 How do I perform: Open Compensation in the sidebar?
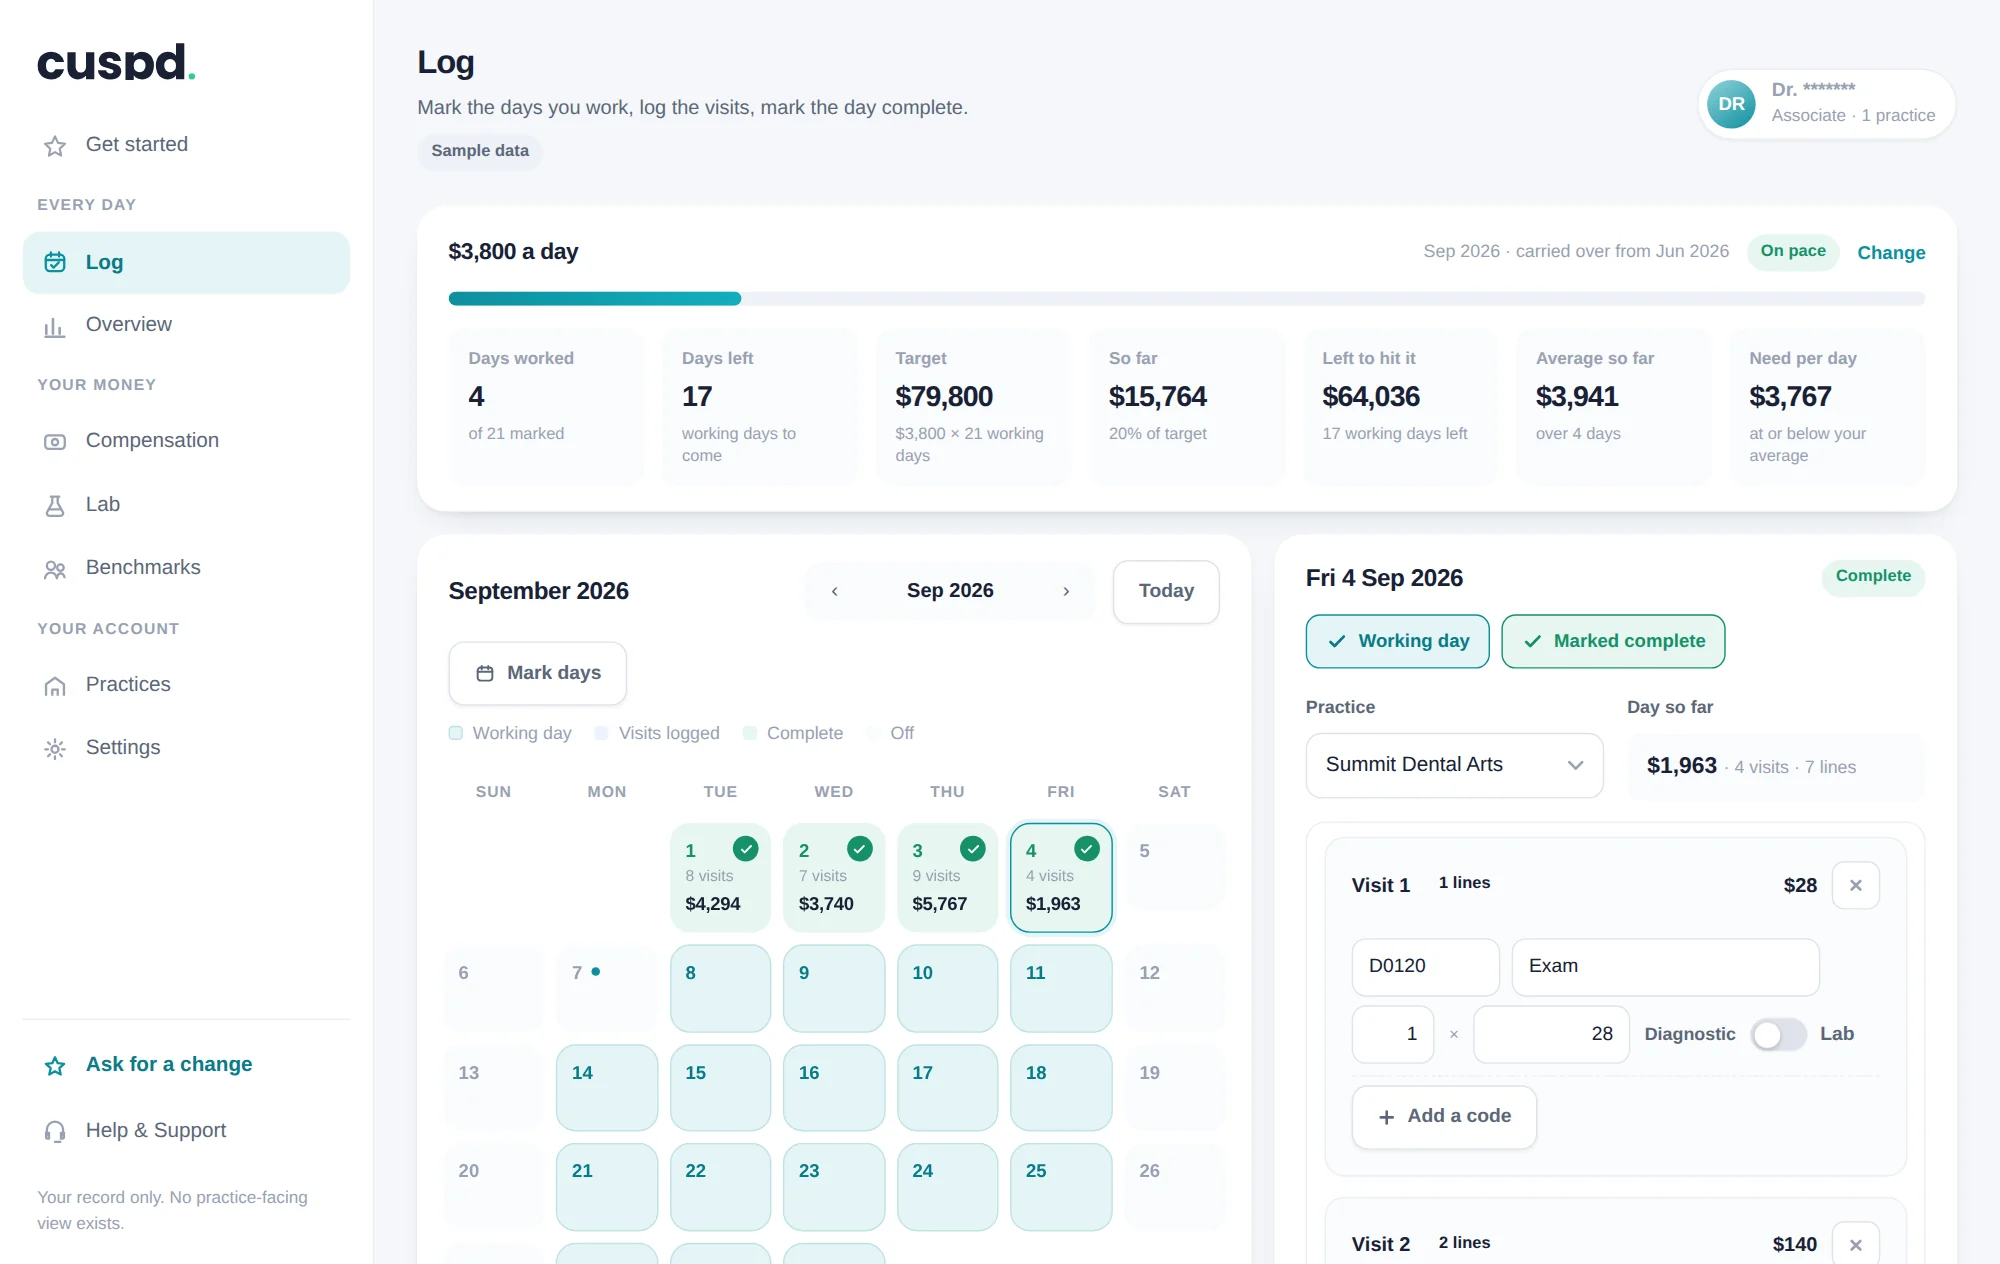(x=186, y=441)
